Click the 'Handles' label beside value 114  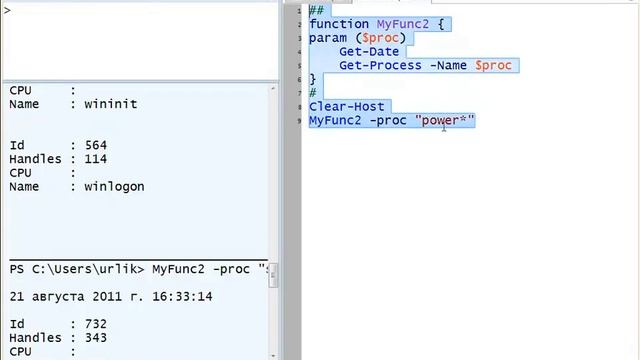[x=35, y=159]
